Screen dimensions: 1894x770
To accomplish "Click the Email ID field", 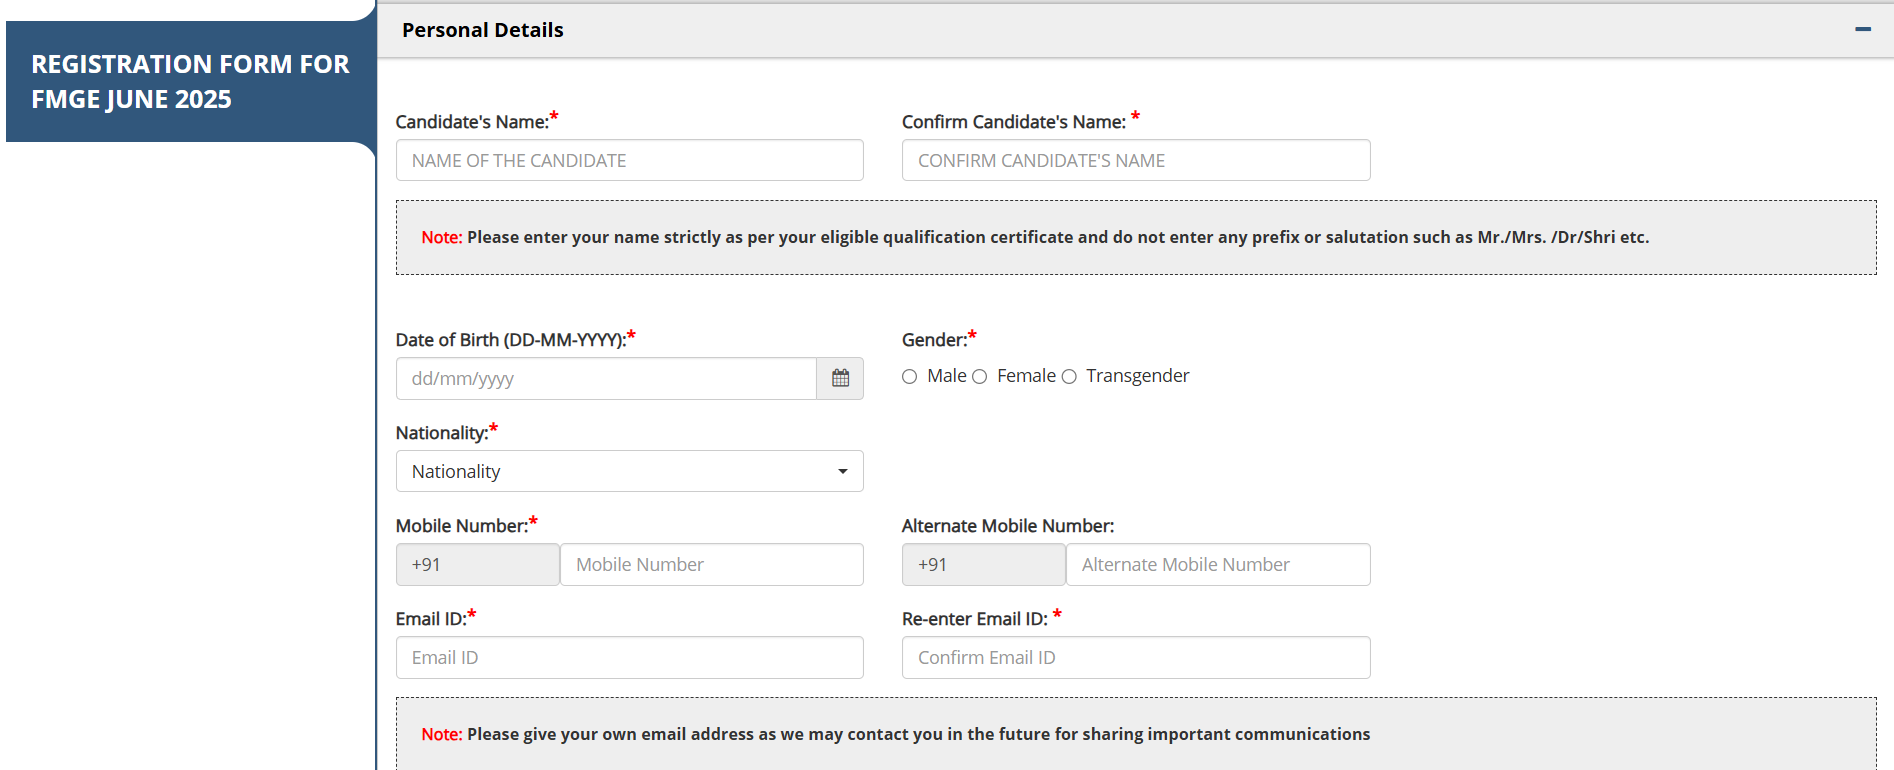I will pyautogui.click(x=630, y=657).
